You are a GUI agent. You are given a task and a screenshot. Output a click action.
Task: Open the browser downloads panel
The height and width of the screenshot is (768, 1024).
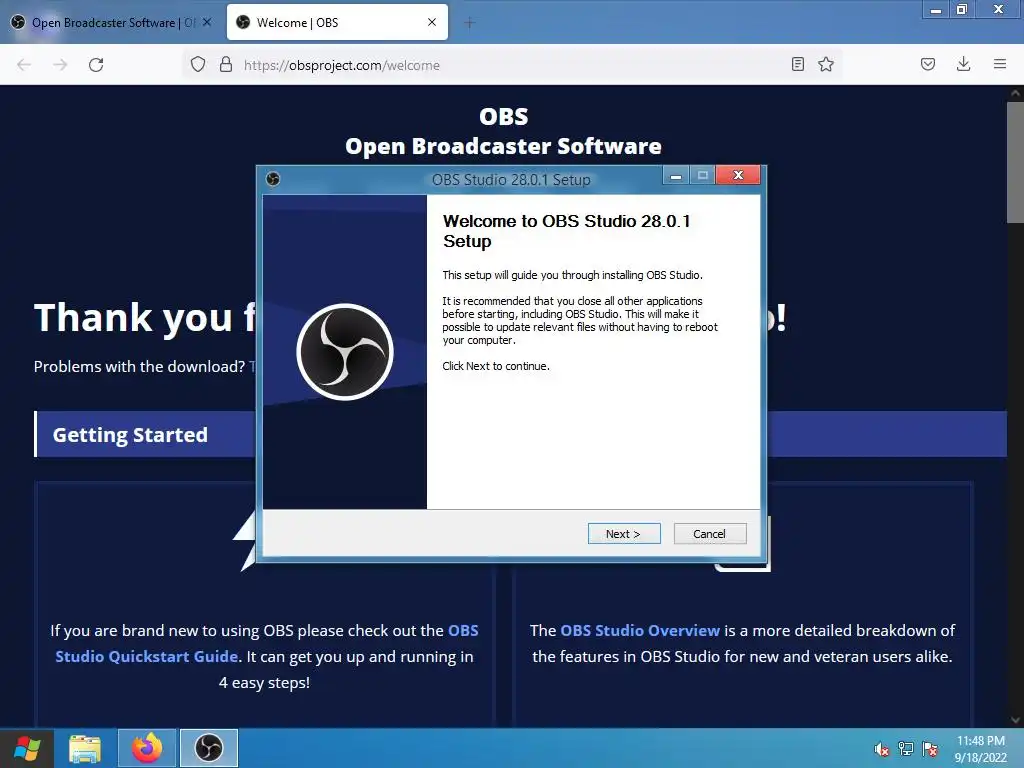[963, 64]
